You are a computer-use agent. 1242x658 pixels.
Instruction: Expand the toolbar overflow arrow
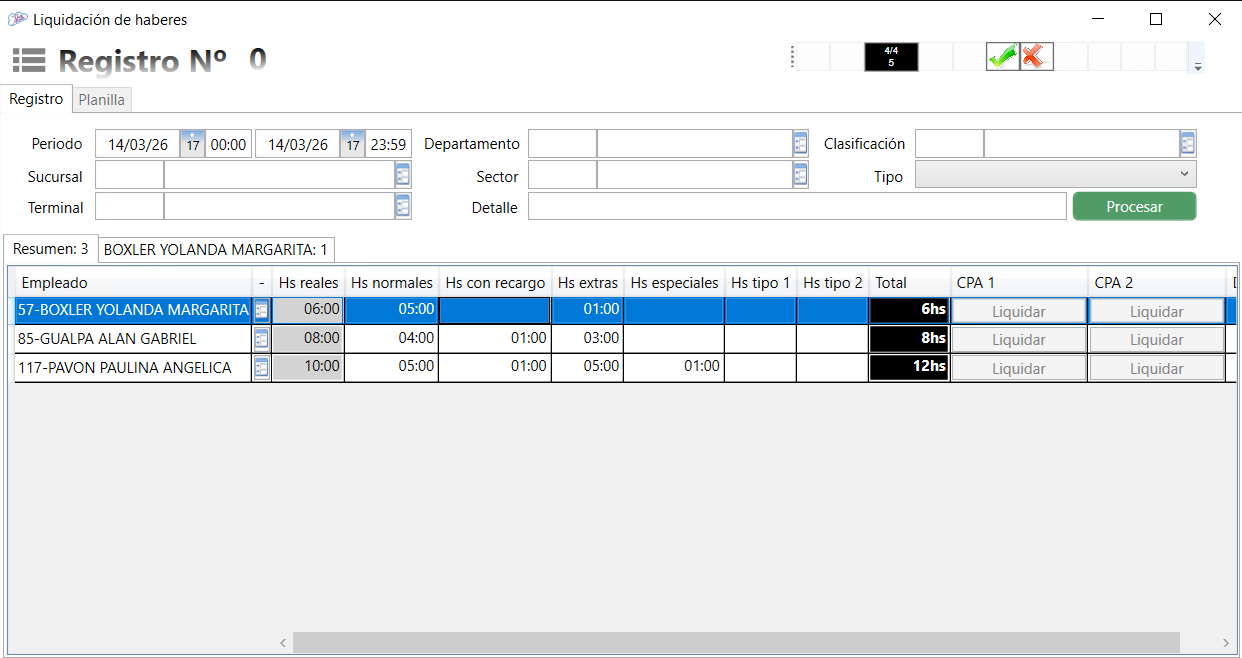pyautogui.click(x=1197, y=67)
